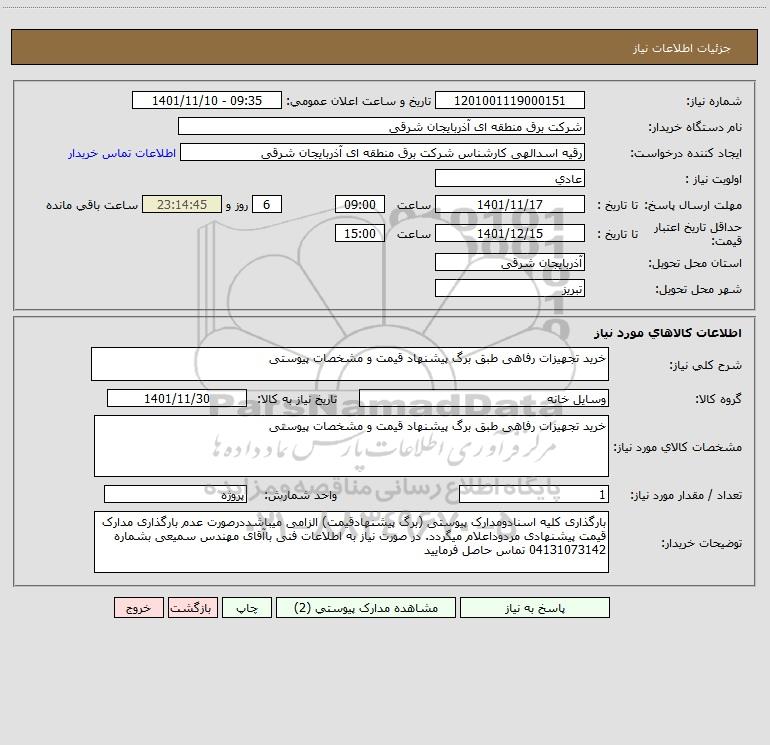Open مشاهده مدارک پیوستی (2) button

tap(366, 607)
